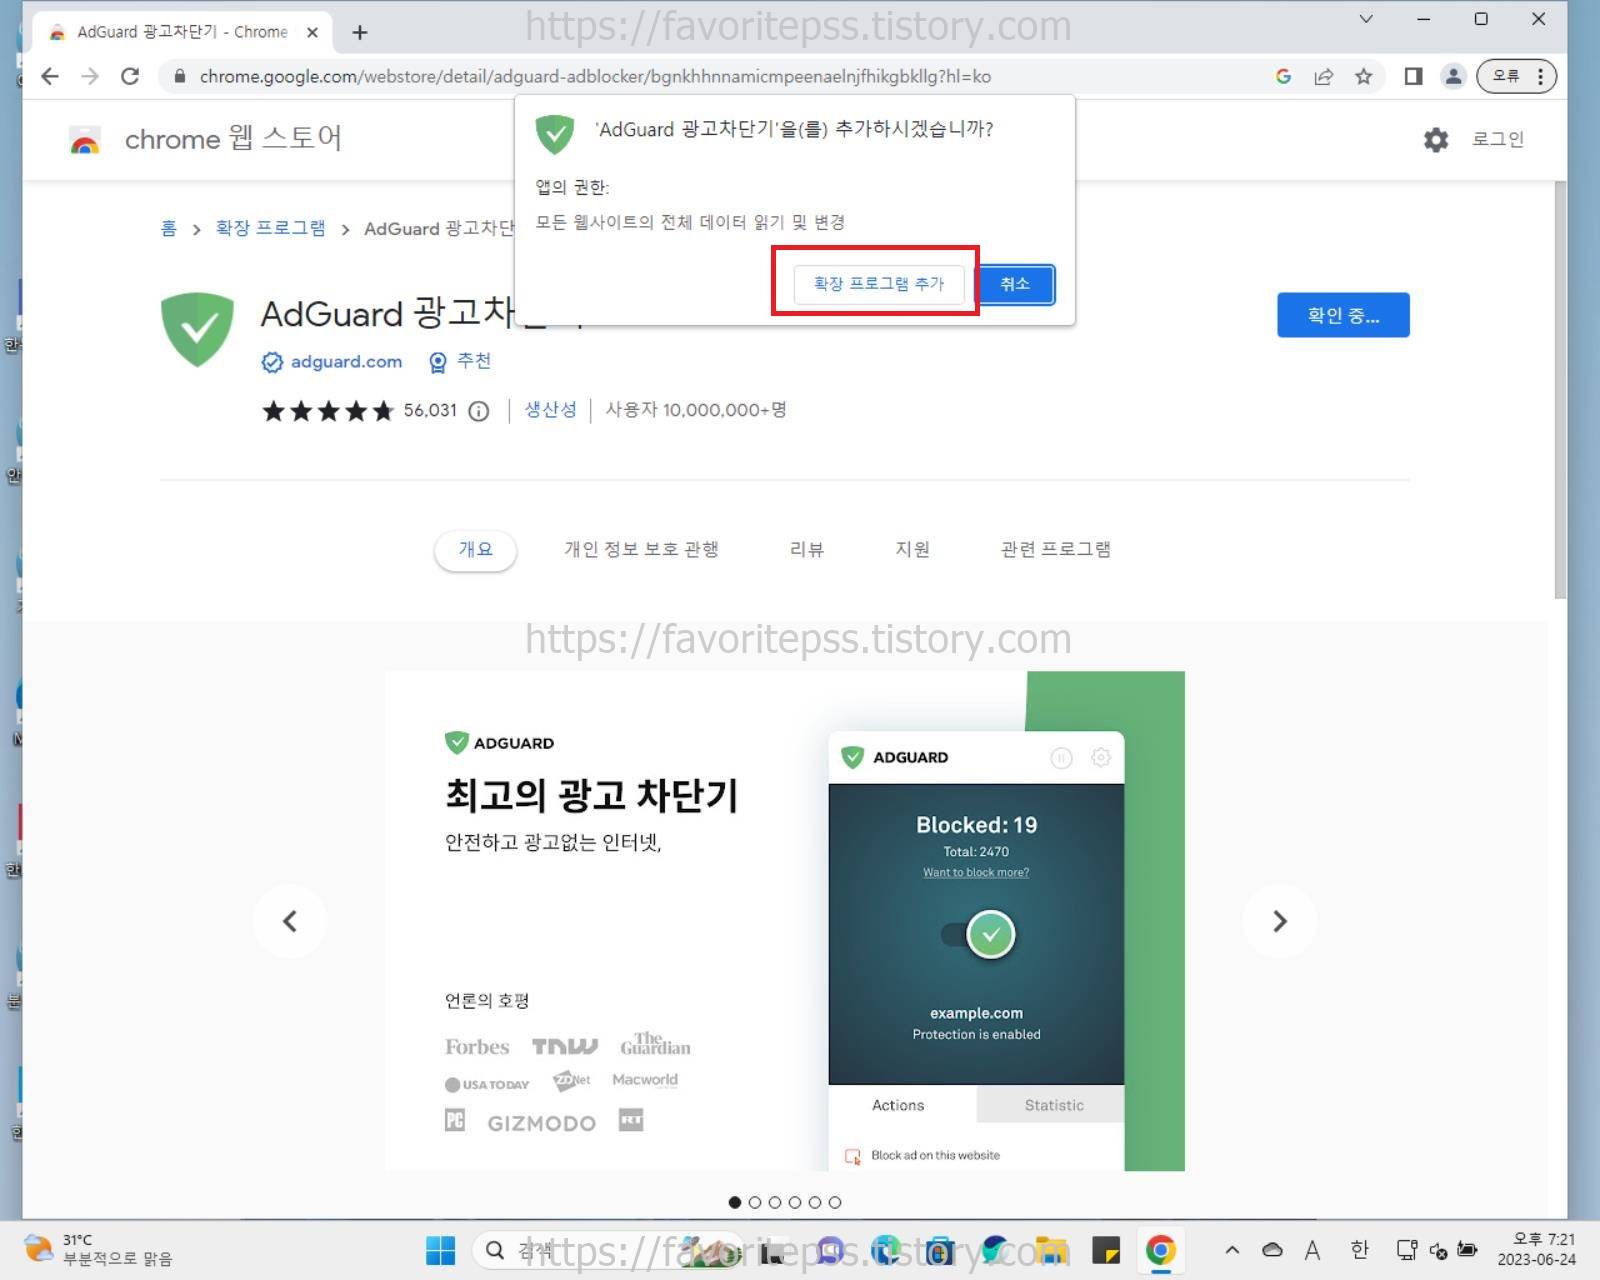Open the taskbar clock and date
The height and width of the screenshot is (1280, 1600).
1537,1250
